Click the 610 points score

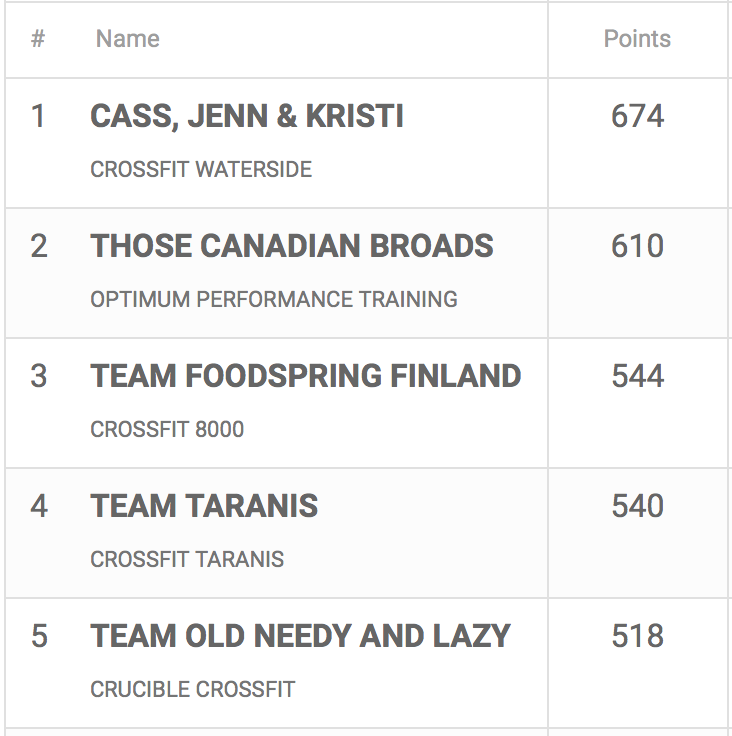[637, 246]
